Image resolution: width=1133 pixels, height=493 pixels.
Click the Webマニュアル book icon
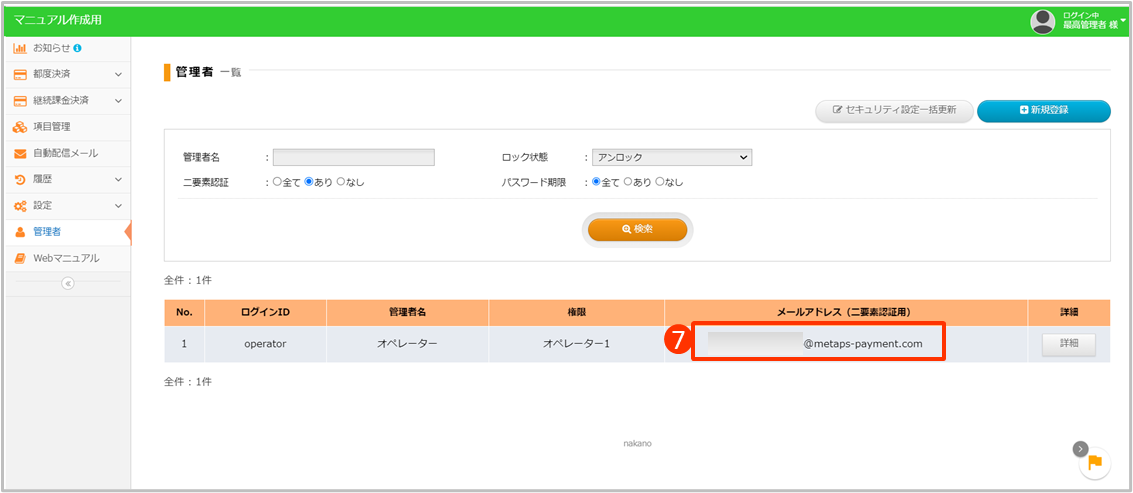[x=20, y=258]
